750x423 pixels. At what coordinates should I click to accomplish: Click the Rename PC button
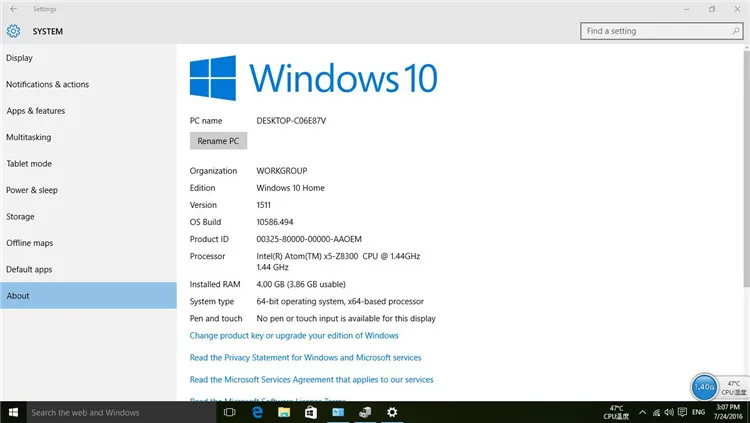pos(218,141)
